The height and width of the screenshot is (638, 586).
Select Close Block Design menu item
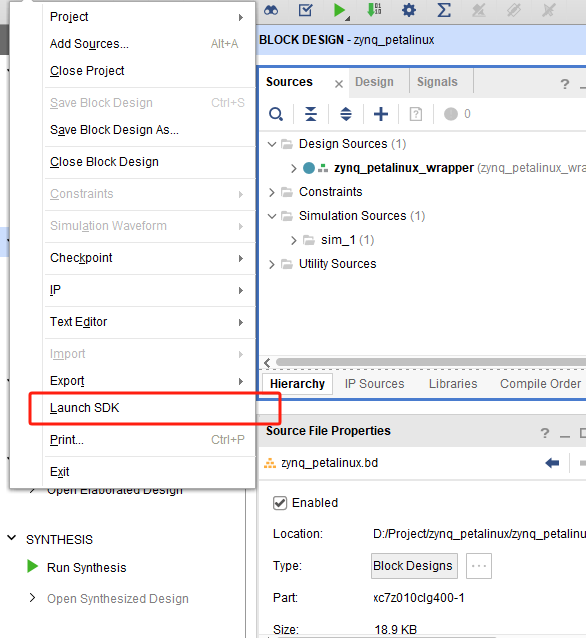(149, 162)
